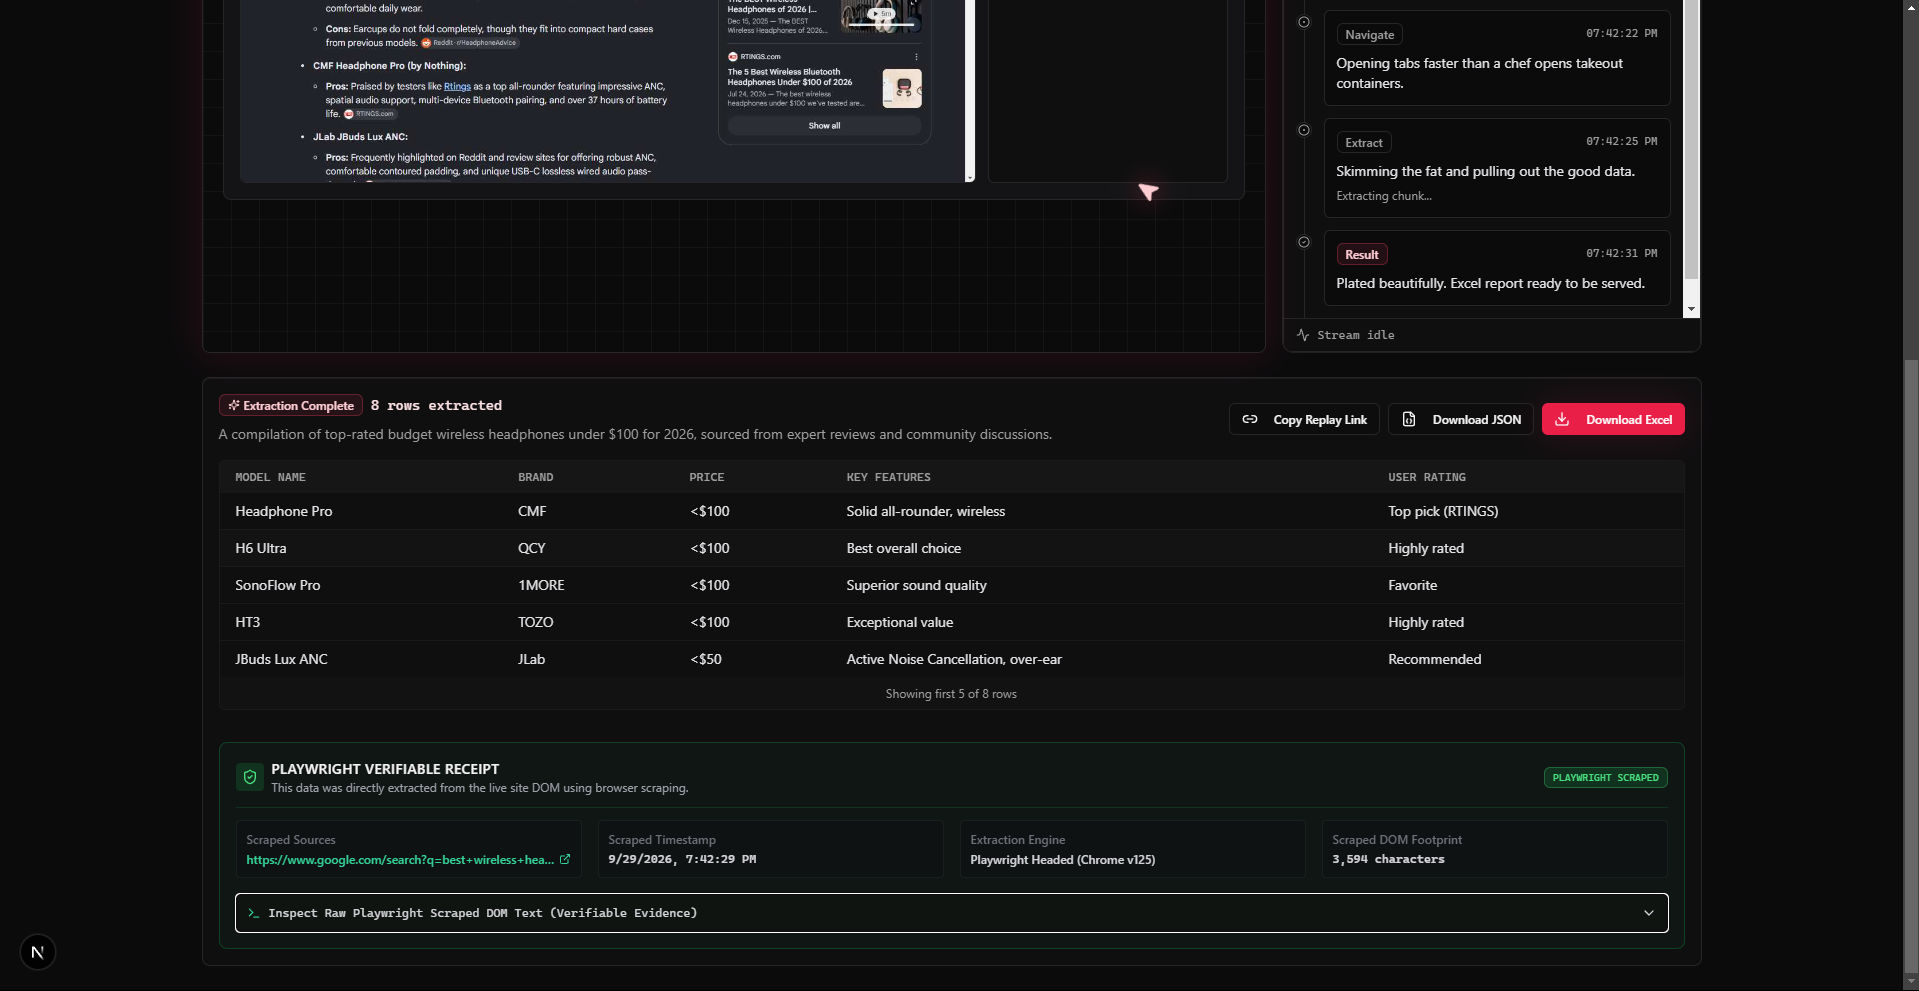Click the chevron on the Inspect Raw row

[x=1648, y=913]
